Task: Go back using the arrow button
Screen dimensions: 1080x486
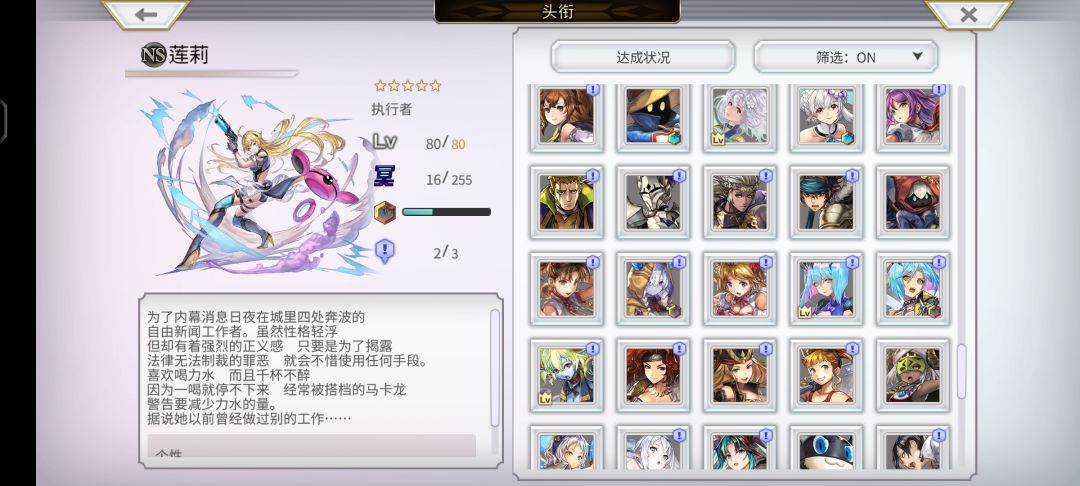Action: point(146,14)
